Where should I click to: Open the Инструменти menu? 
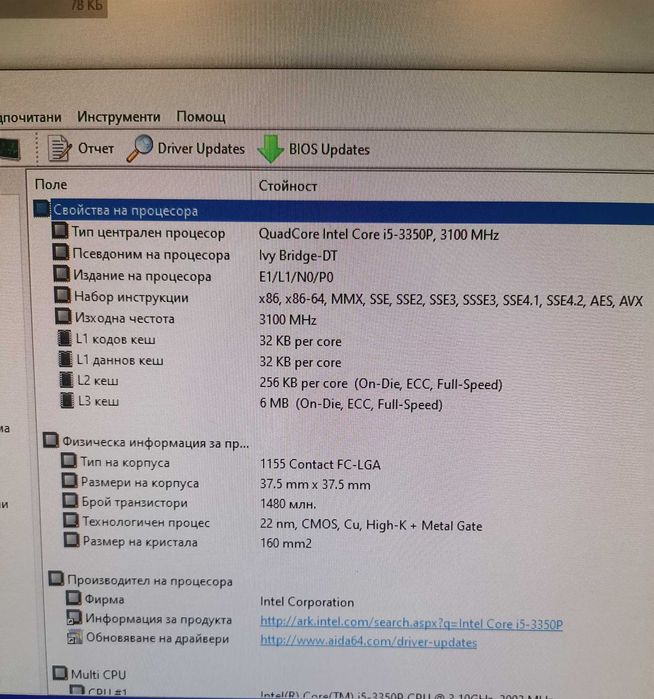point(119,117)
